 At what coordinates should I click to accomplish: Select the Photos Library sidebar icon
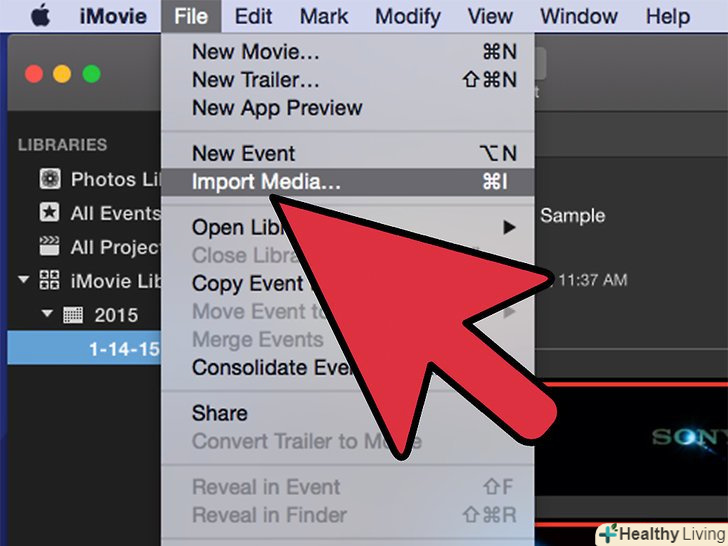50,179
